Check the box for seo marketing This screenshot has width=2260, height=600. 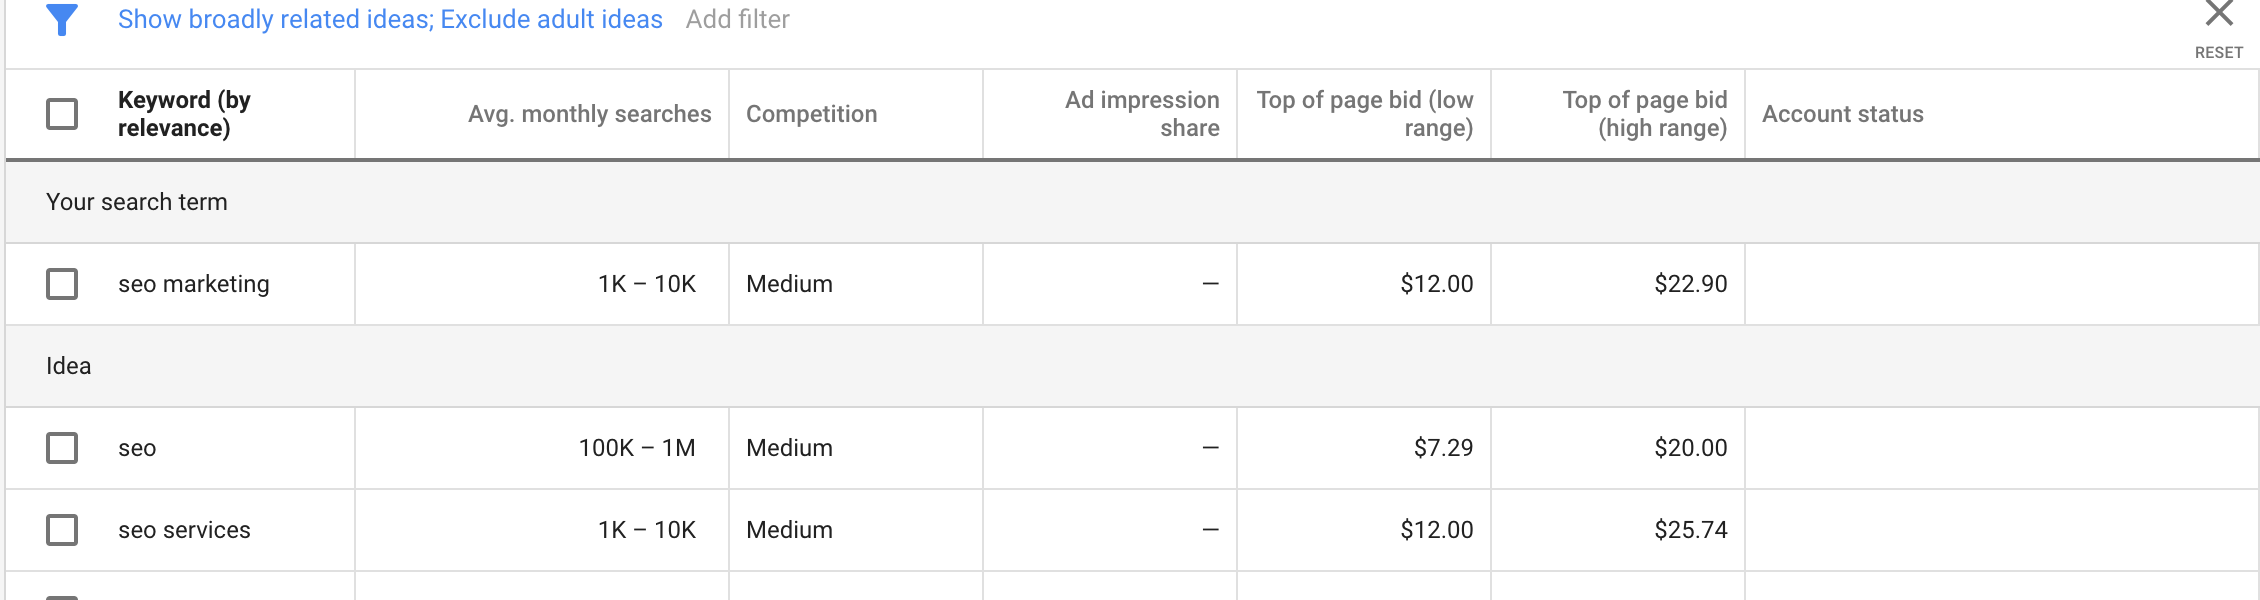pyautogui.click(x=62, y=284)
